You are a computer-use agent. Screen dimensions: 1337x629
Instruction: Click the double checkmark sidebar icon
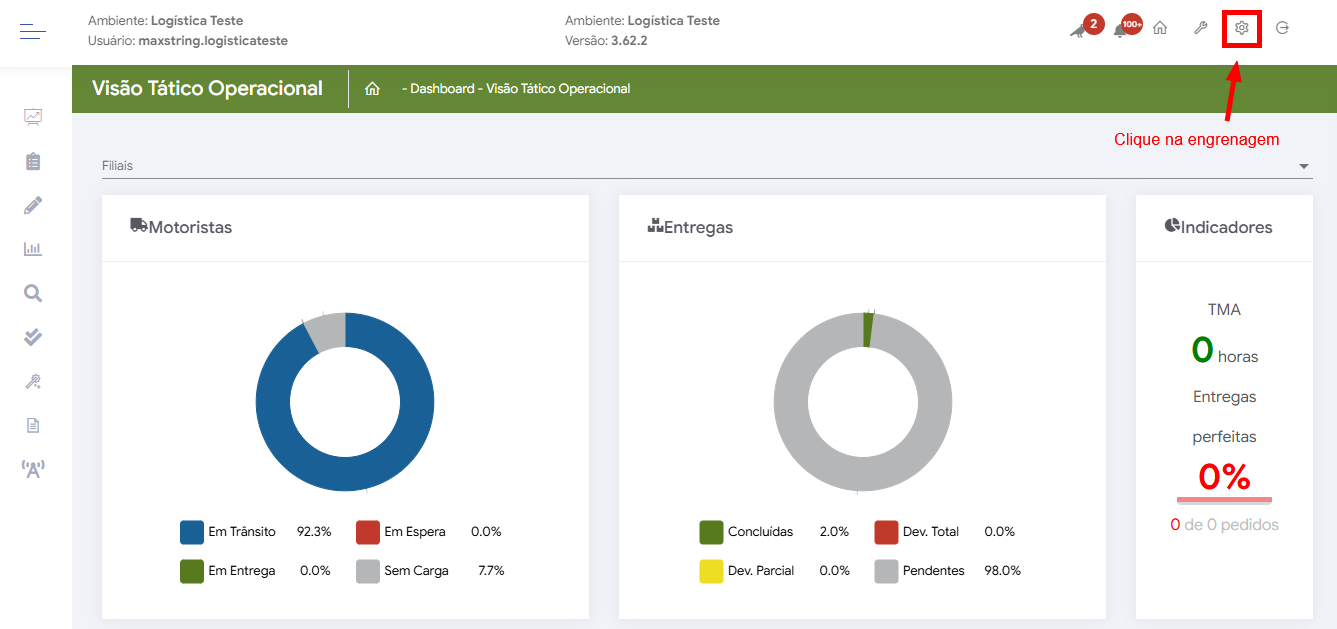(33, 337)
